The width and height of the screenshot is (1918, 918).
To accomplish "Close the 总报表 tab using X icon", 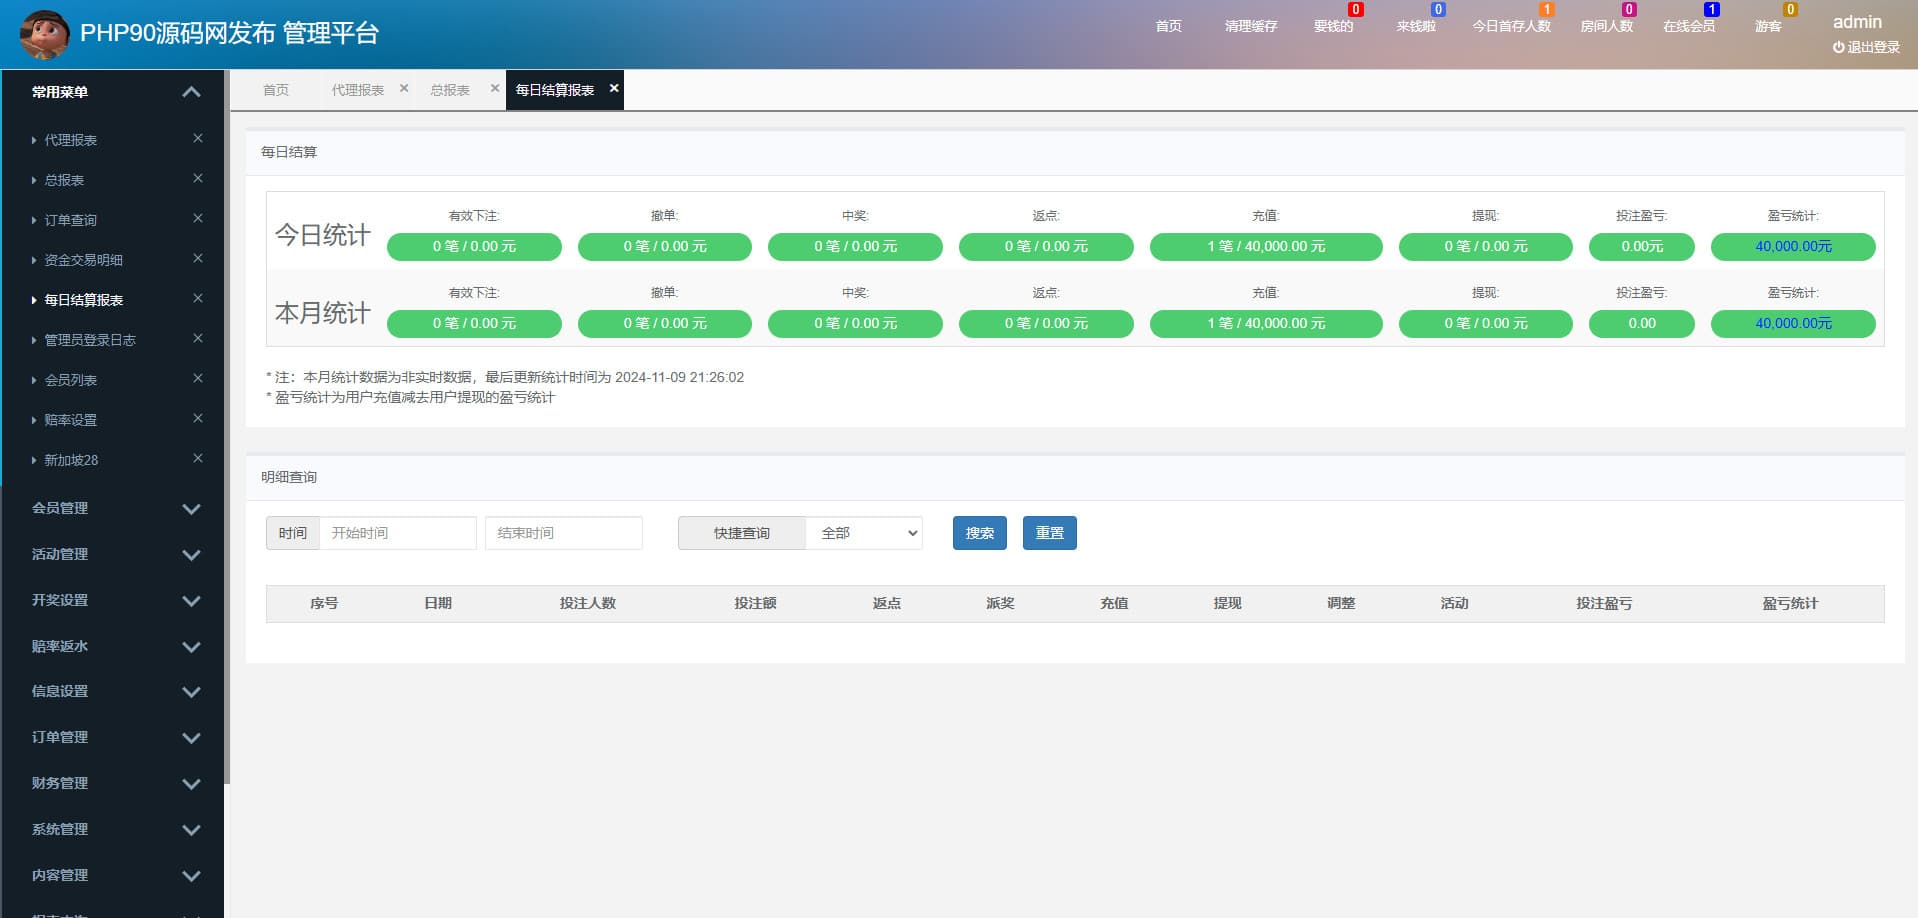I will coord(494,88).
